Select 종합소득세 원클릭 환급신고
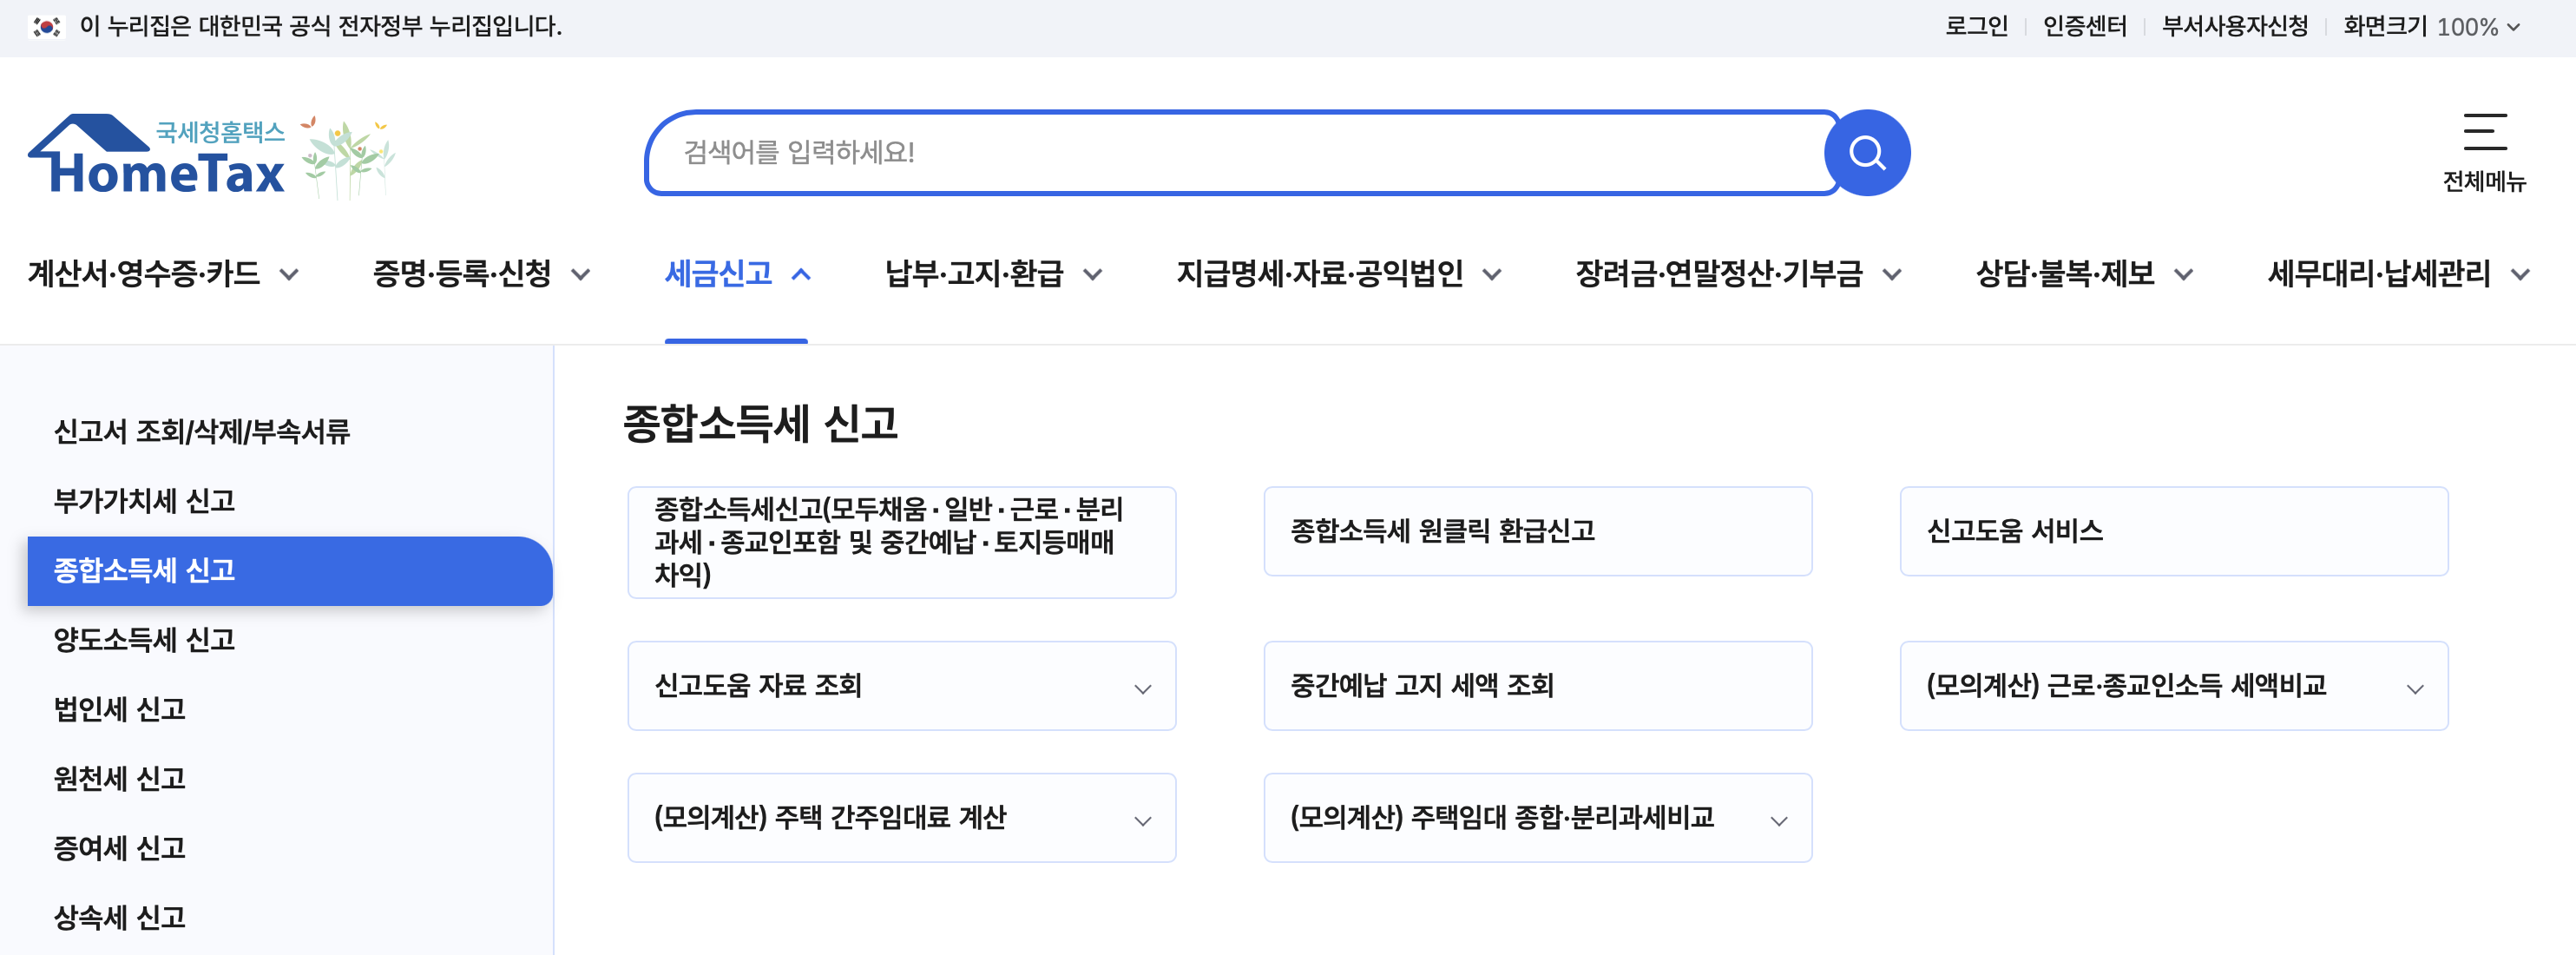Image resolution: width=2576 pixels, height=955 pixels. point(1536,531)
